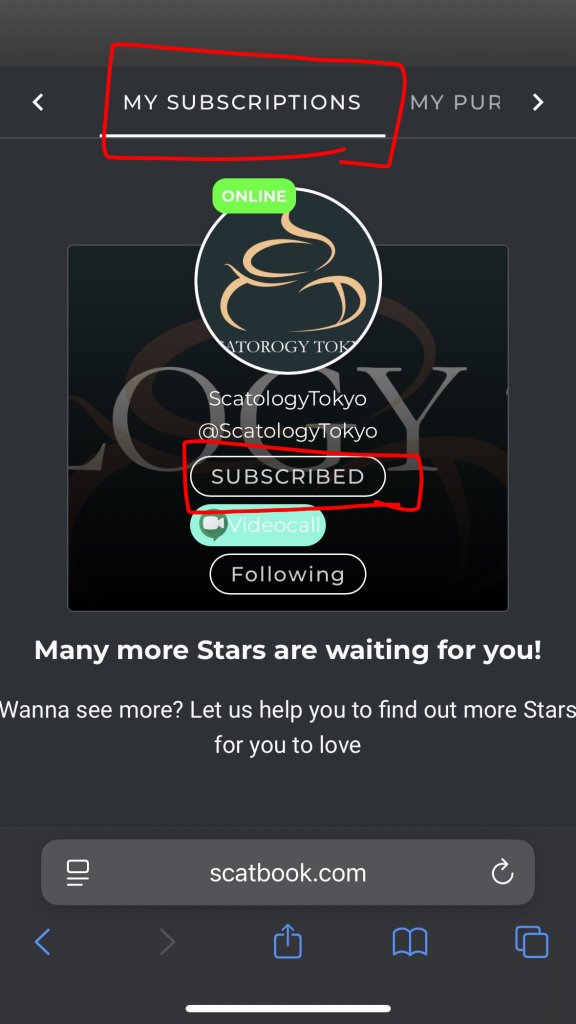Tap the scatbook.com address field

click(287, 872)
